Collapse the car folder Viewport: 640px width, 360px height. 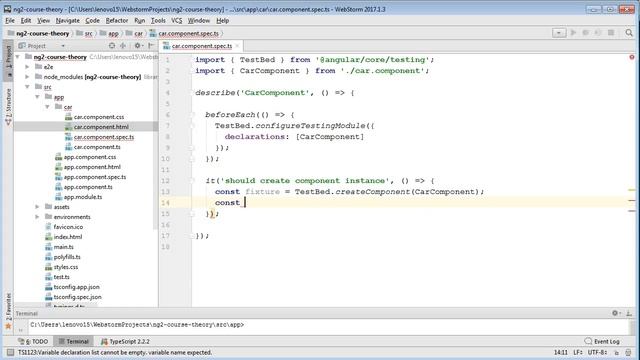[47, 107]
